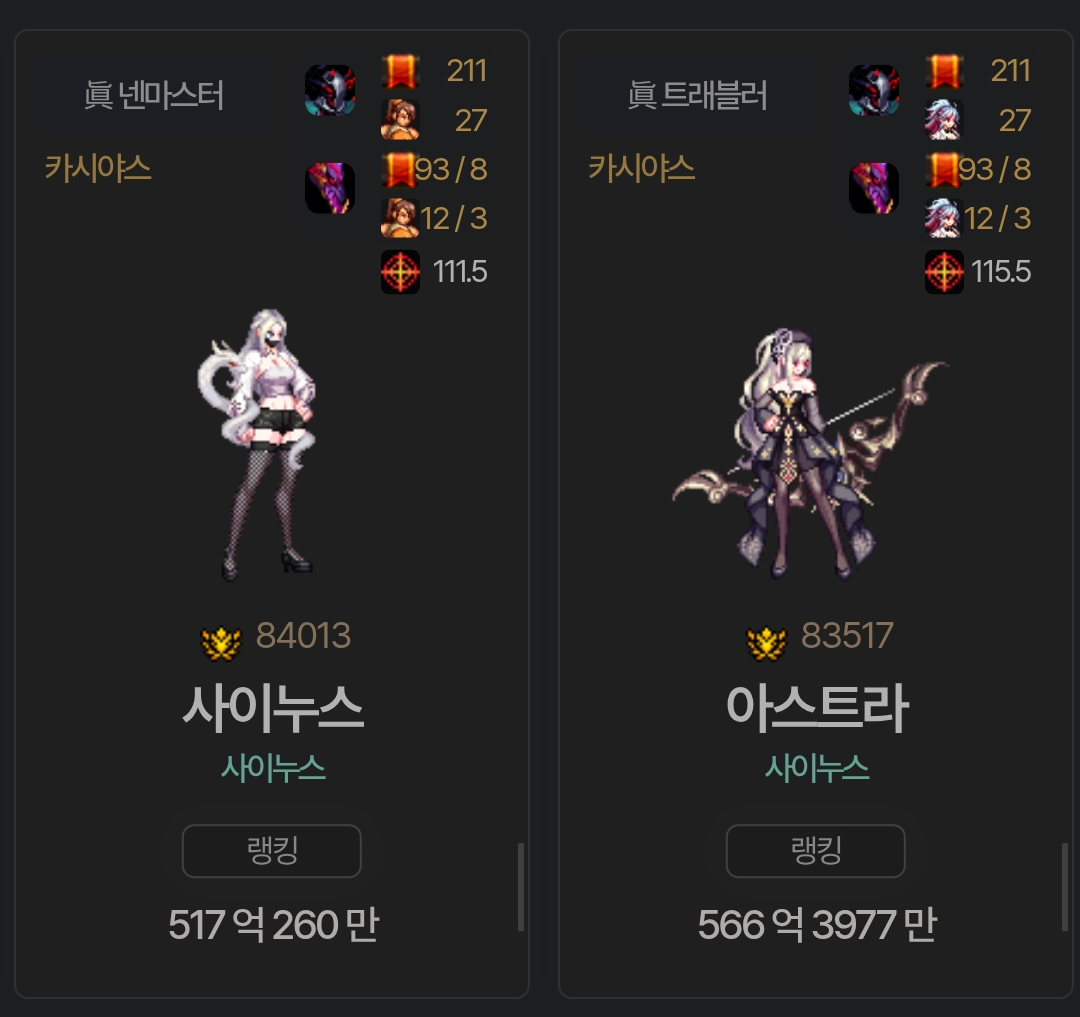Image resolution: width=1080 pixels, height=1017 pixels.
Task: Click the brown-haired character icon beside 27
Action: 400,120
